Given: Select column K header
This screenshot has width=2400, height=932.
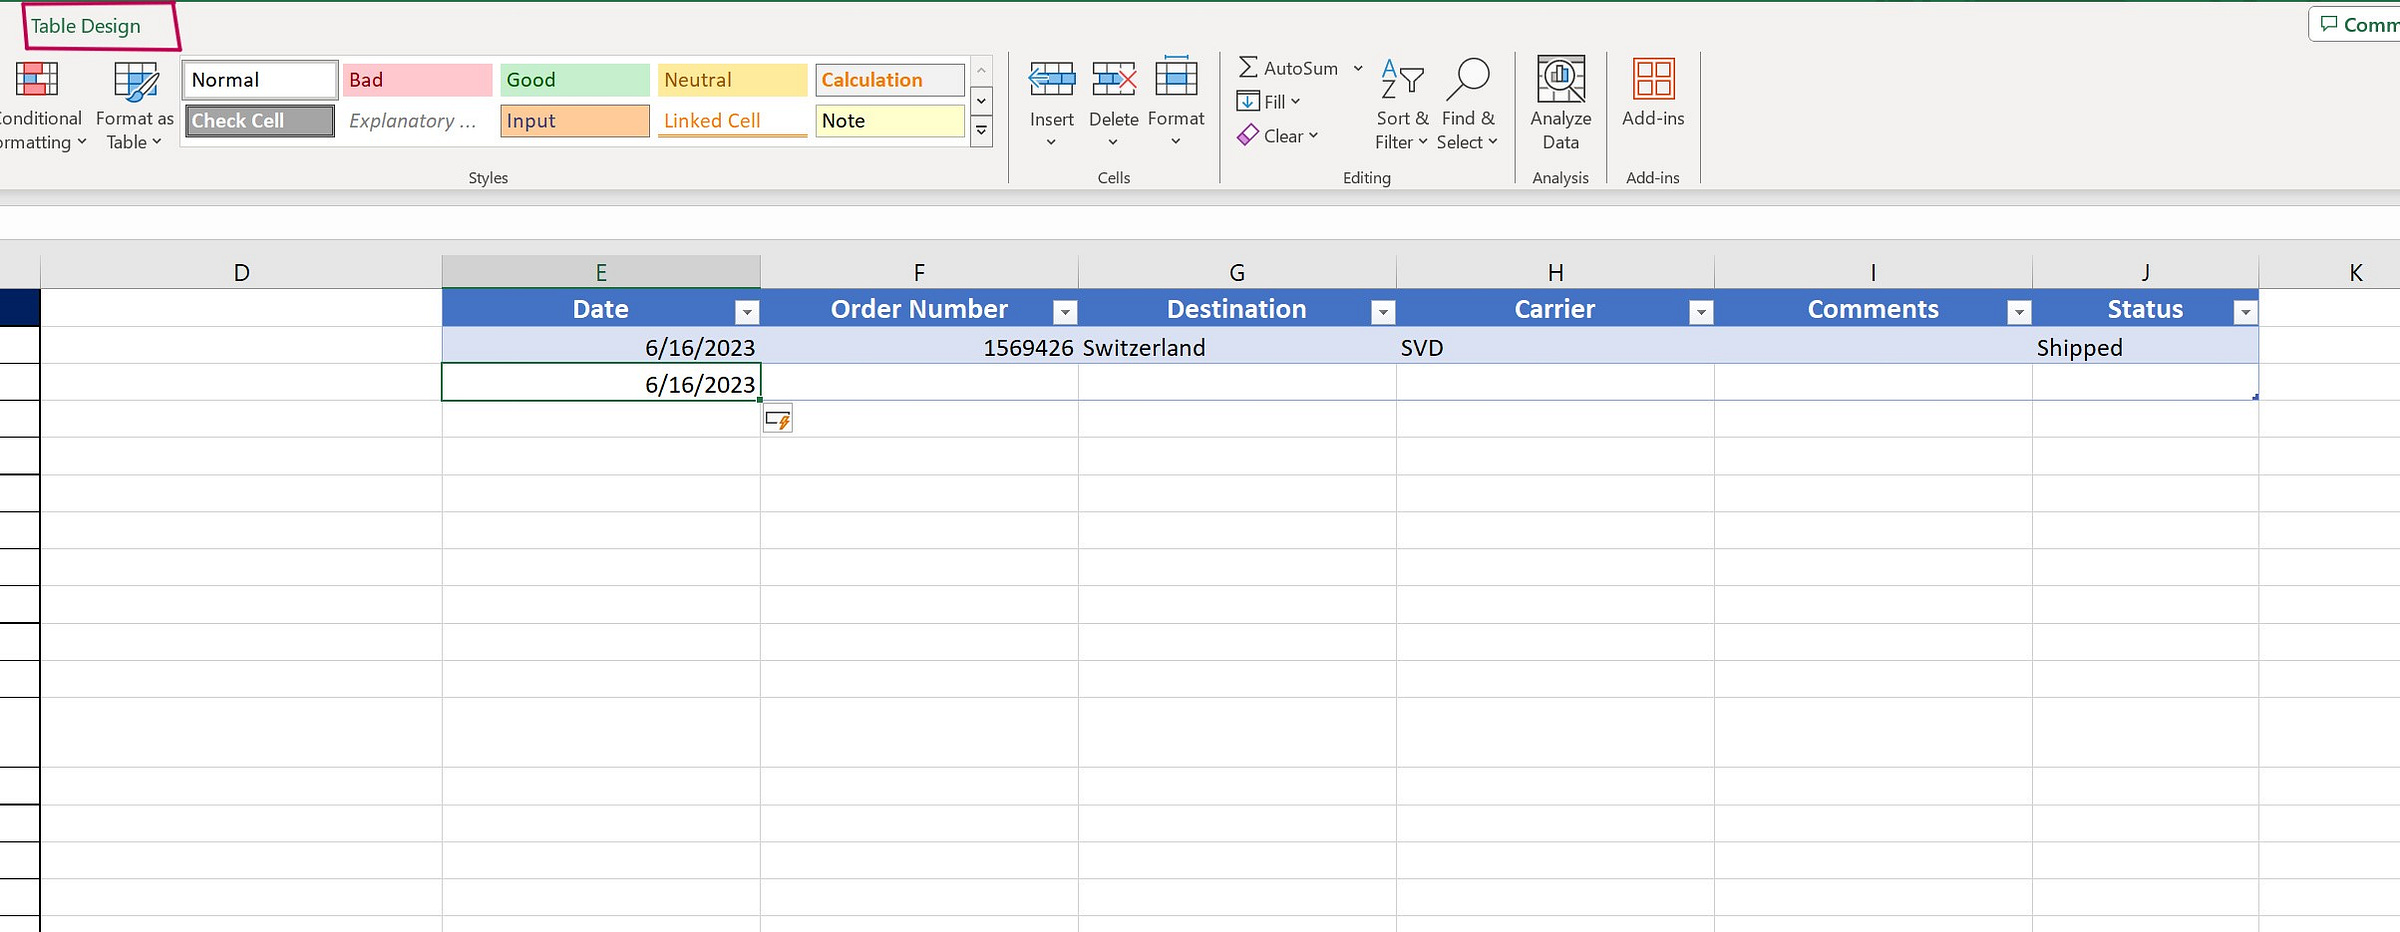Looking at the screenshot, I should (x=2330, y=272).
